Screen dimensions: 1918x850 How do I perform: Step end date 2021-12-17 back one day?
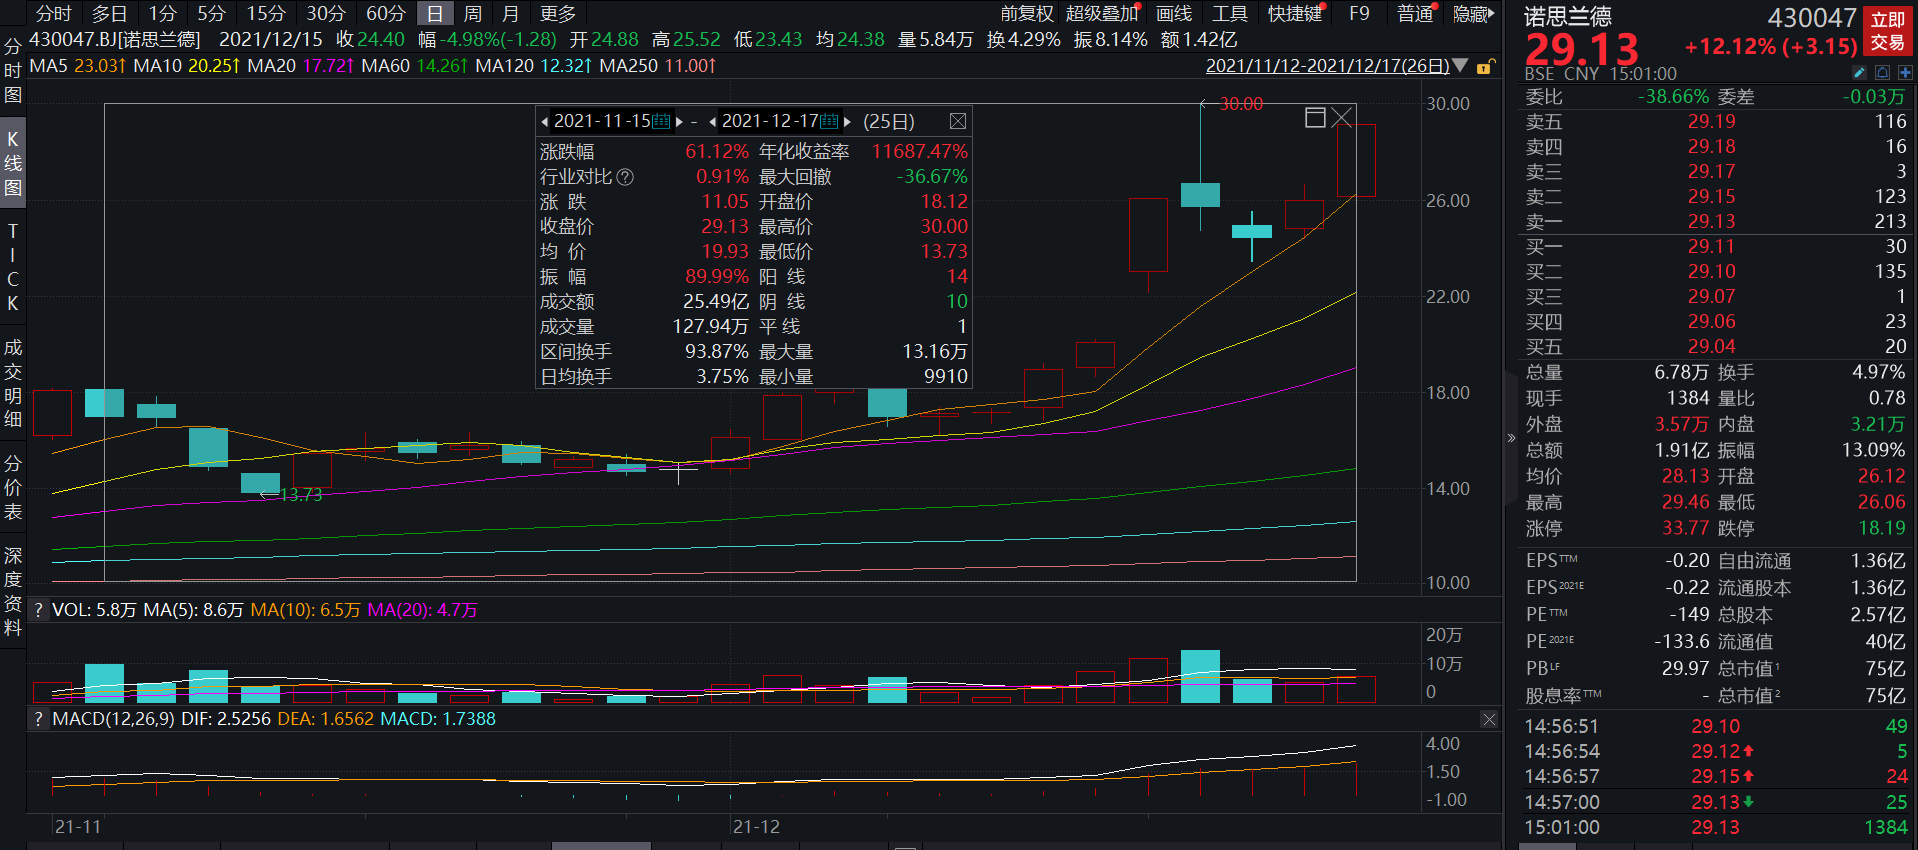(x=712, y=121)
